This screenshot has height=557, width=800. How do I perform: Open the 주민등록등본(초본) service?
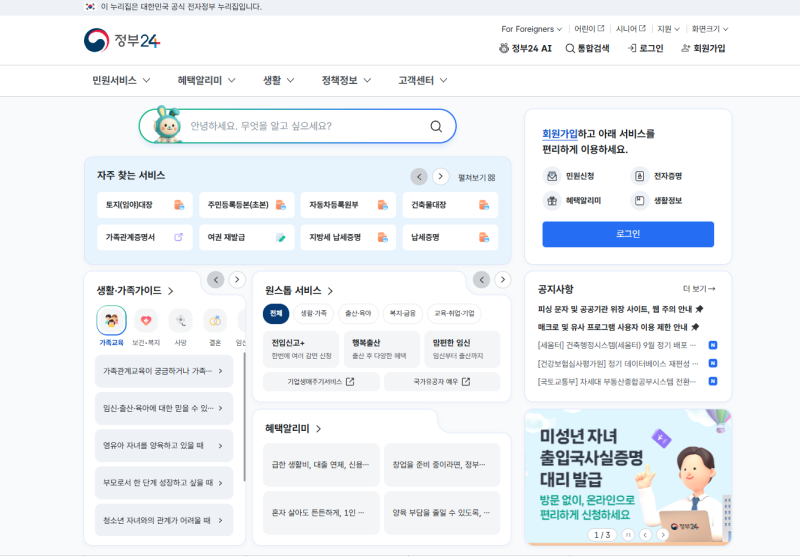(246, 205)
